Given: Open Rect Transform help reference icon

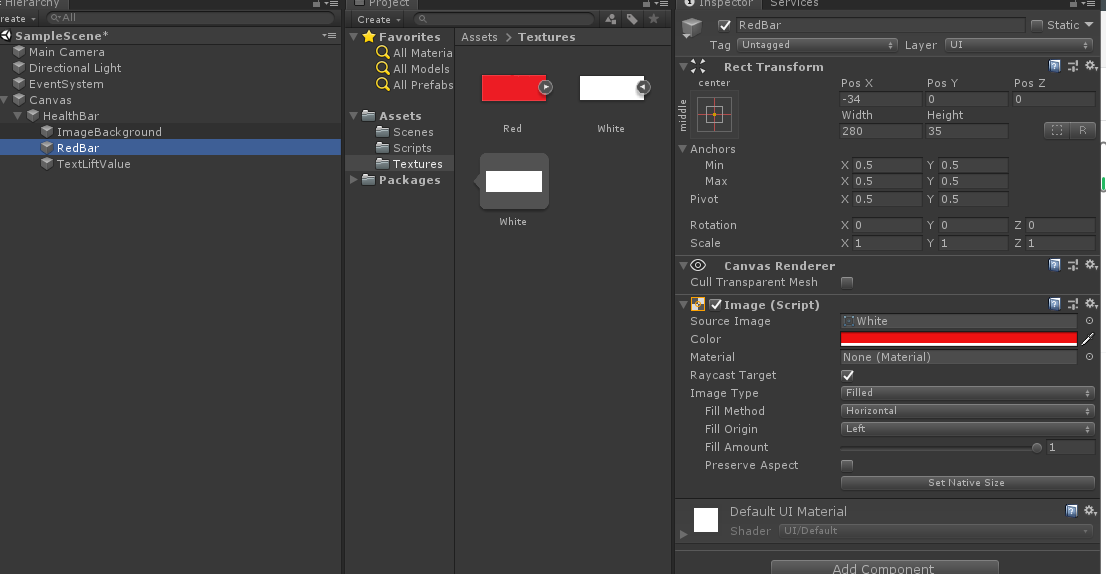Looking at the screenshot, I should point(1055,66).
